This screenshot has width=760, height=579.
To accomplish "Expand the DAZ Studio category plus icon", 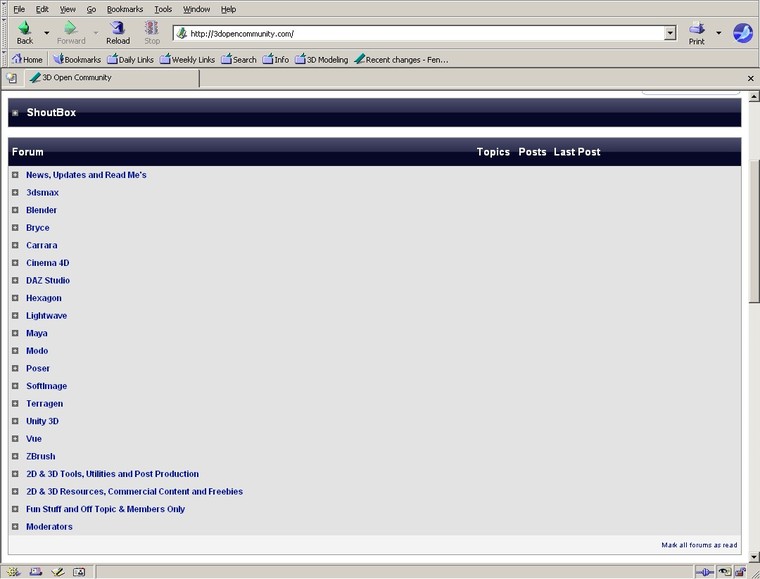I will pos(15,281).
